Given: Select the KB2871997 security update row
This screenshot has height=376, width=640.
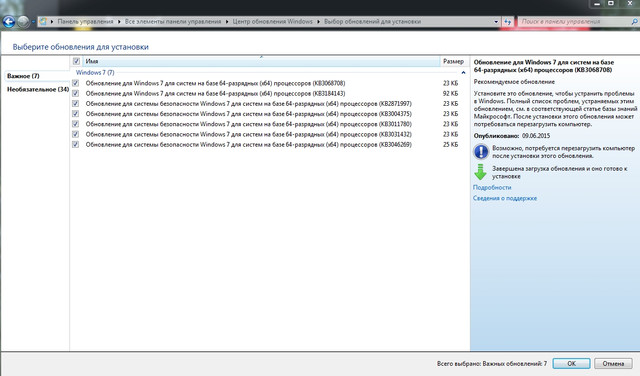Looking at the screenshot, I should tap(249, 103).
